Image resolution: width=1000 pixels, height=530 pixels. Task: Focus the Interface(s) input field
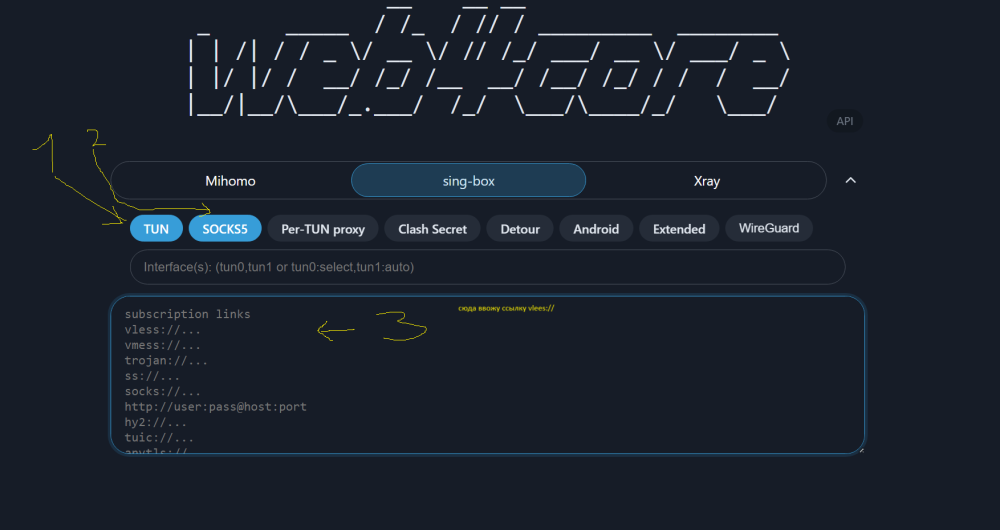click(487, 267)
